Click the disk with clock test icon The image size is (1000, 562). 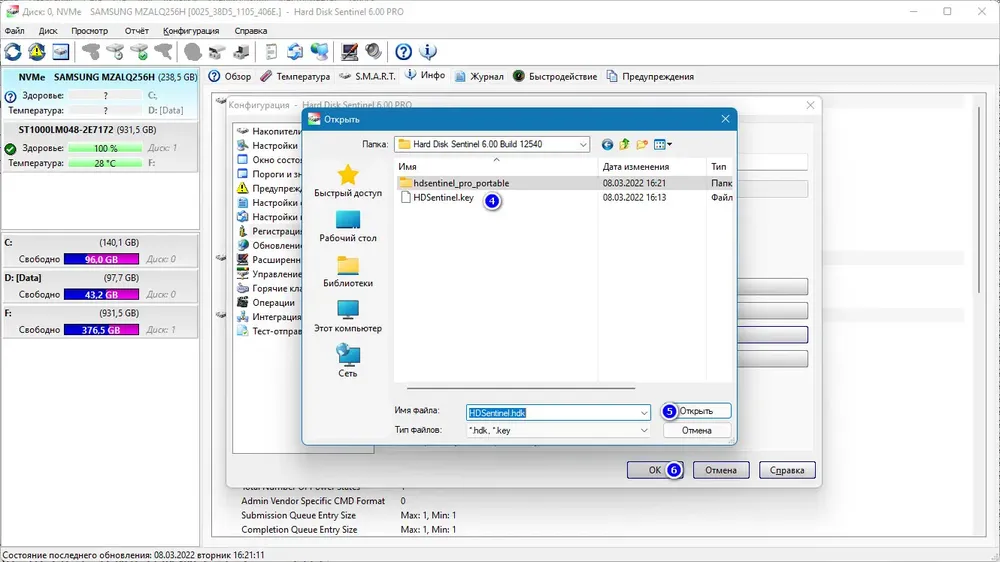115,52
